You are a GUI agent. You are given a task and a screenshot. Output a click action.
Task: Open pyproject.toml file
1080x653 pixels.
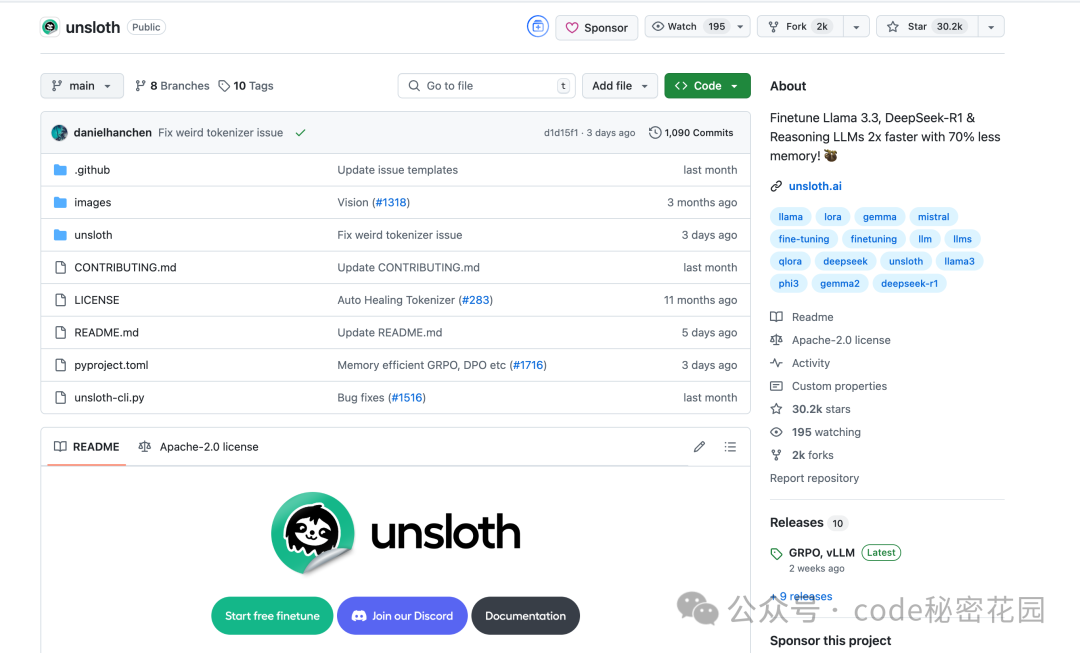(x=111, y=365)
